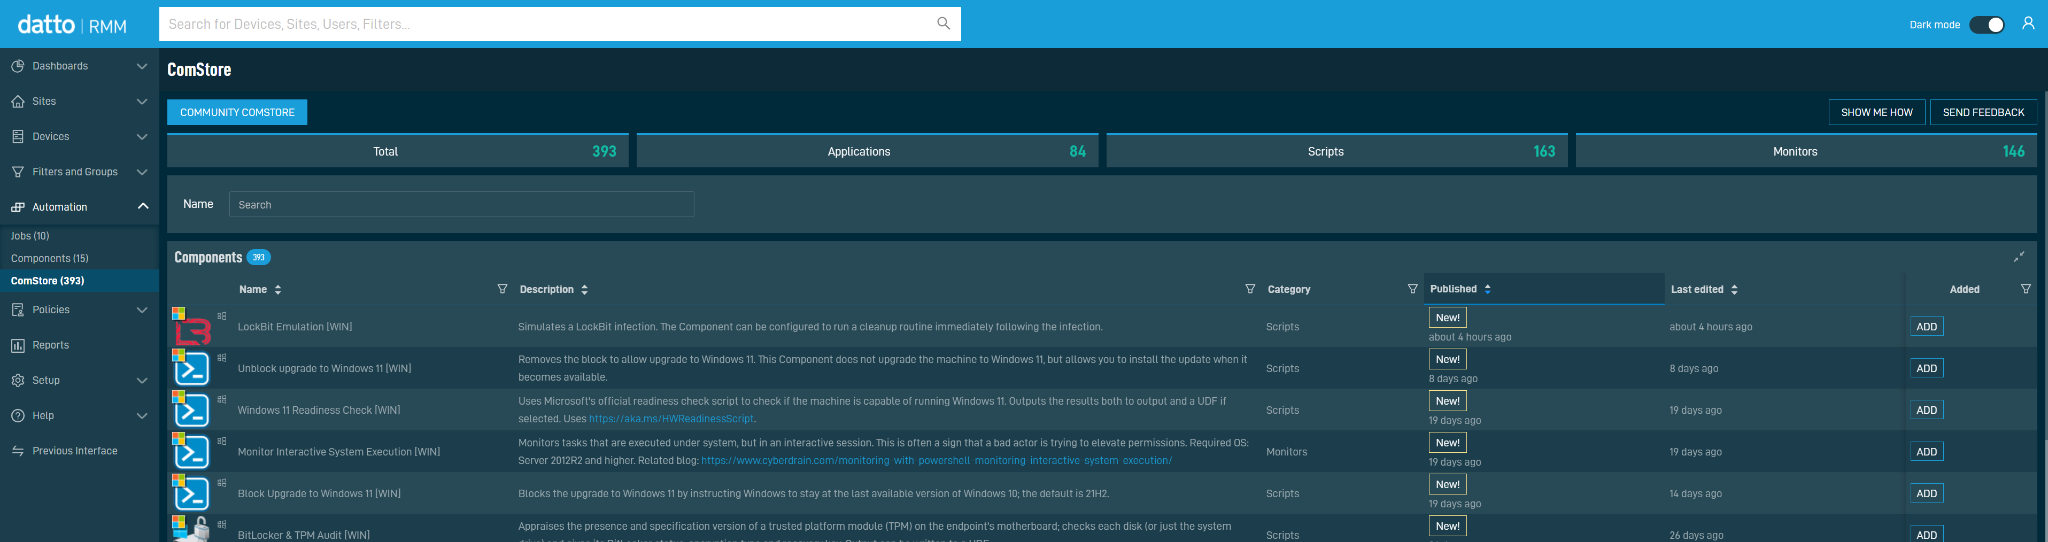Filter by Total 393 components

(x=398, y=151)
